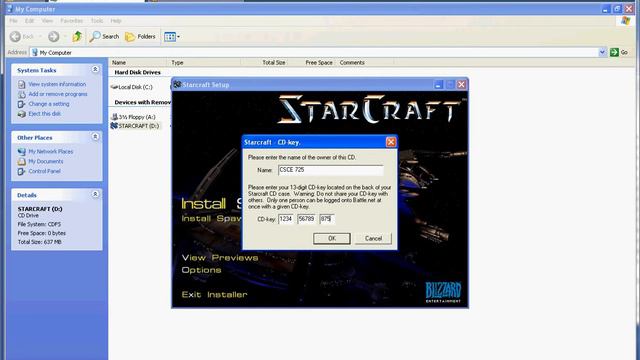Click the first CD-key field containing 1234
The image size is (640, 360).
tap(286, 219)
